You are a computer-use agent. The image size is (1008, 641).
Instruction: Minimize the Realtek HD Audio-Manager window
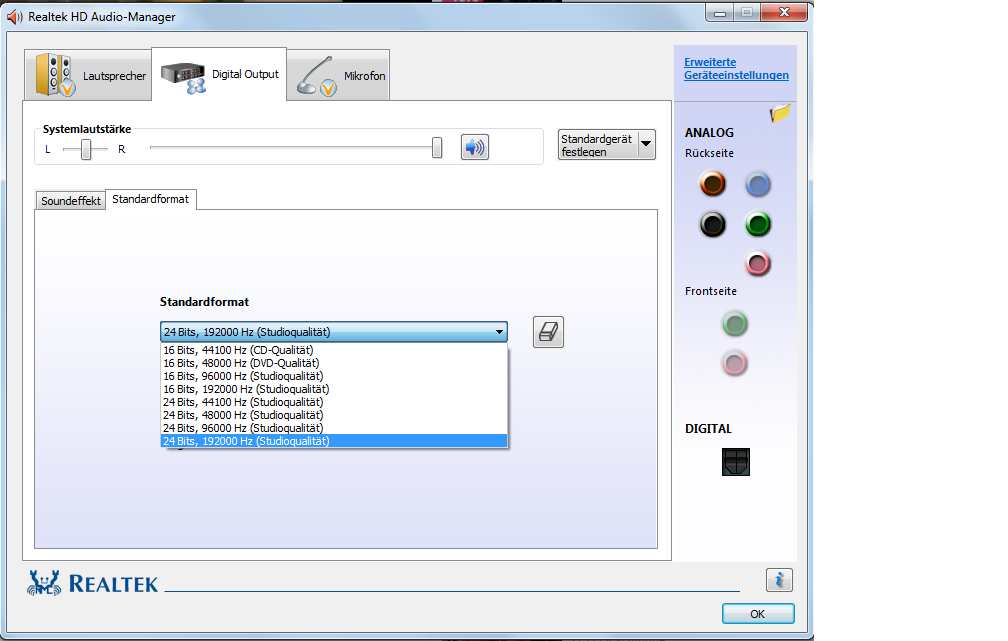pyautogui.click(x=720, y=12)
